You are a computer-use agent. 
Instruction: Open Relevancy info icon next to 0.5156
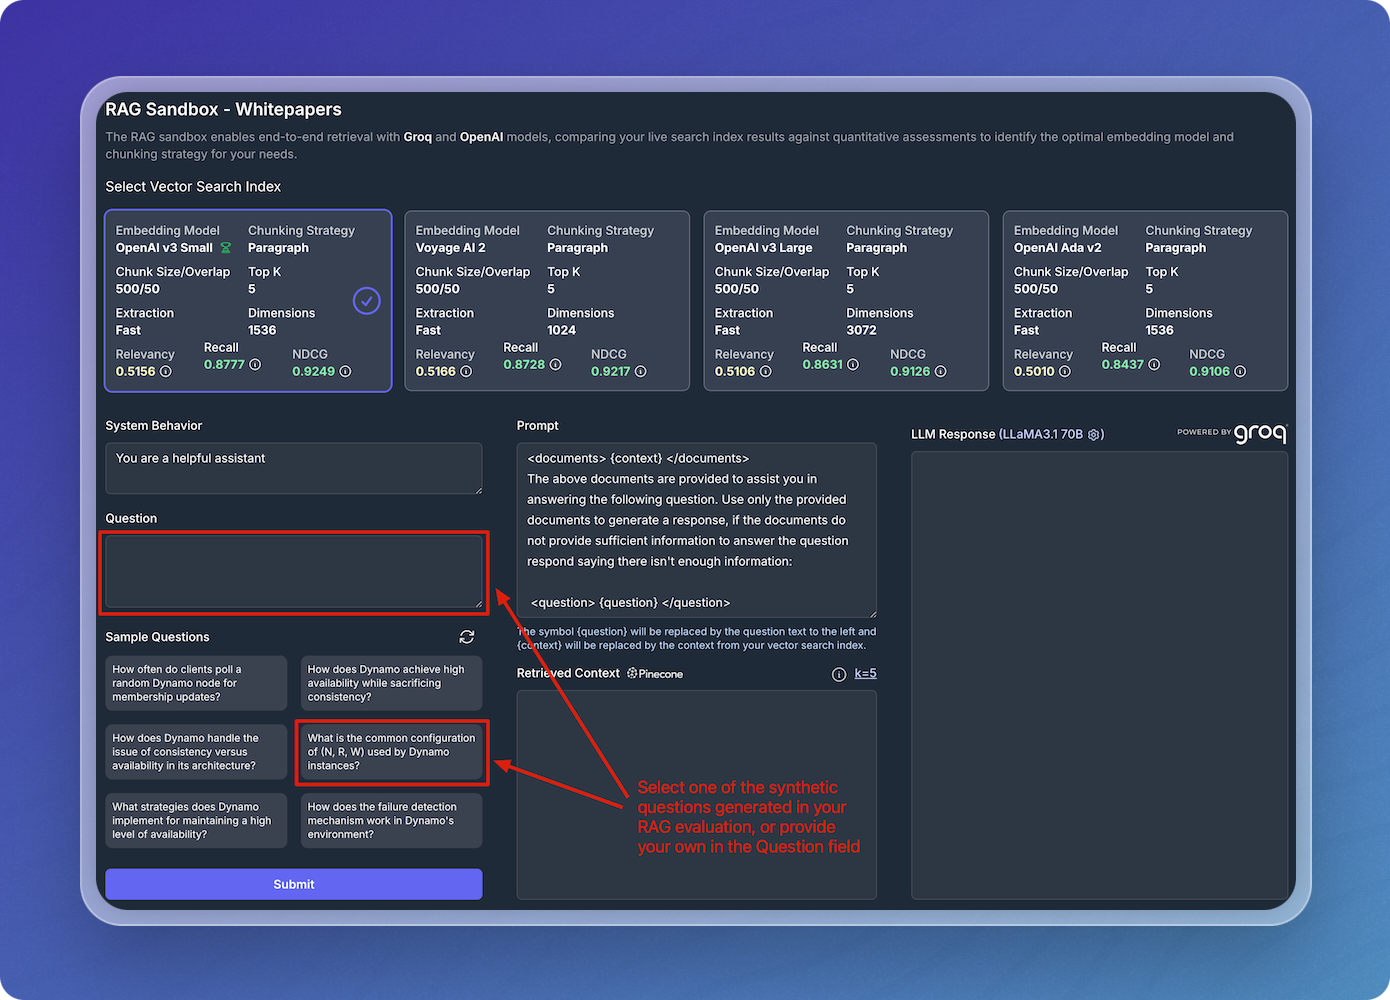click(166, 371)
